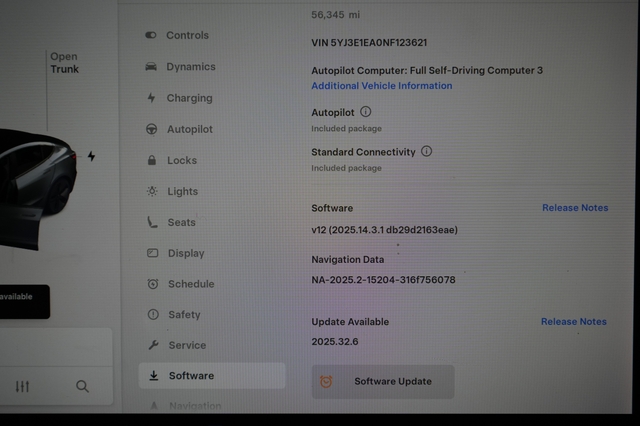Tap the charging bolt icon by car
The width and height of the screenshot is (640, 426).
tap(91, 156)
